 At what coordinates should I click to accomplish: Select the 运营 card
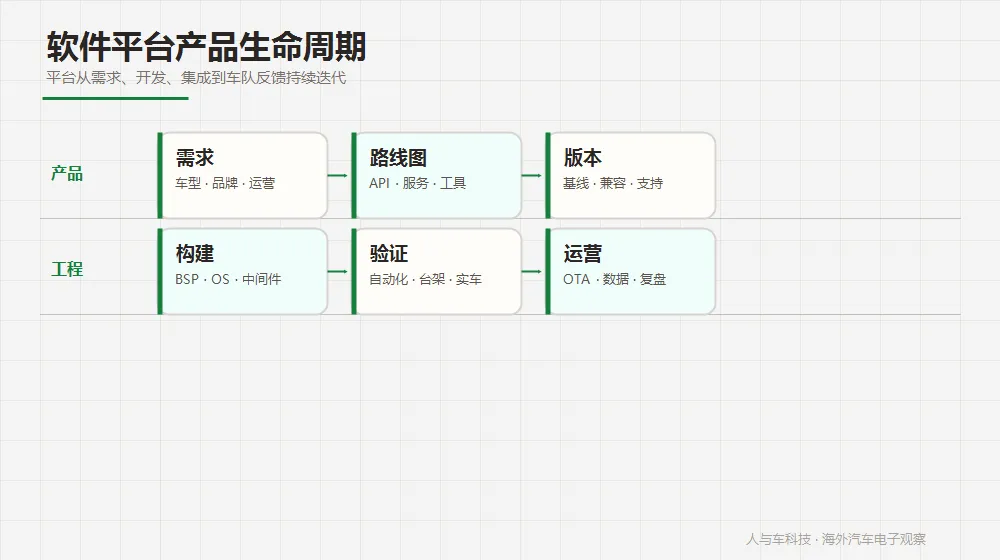631,271
